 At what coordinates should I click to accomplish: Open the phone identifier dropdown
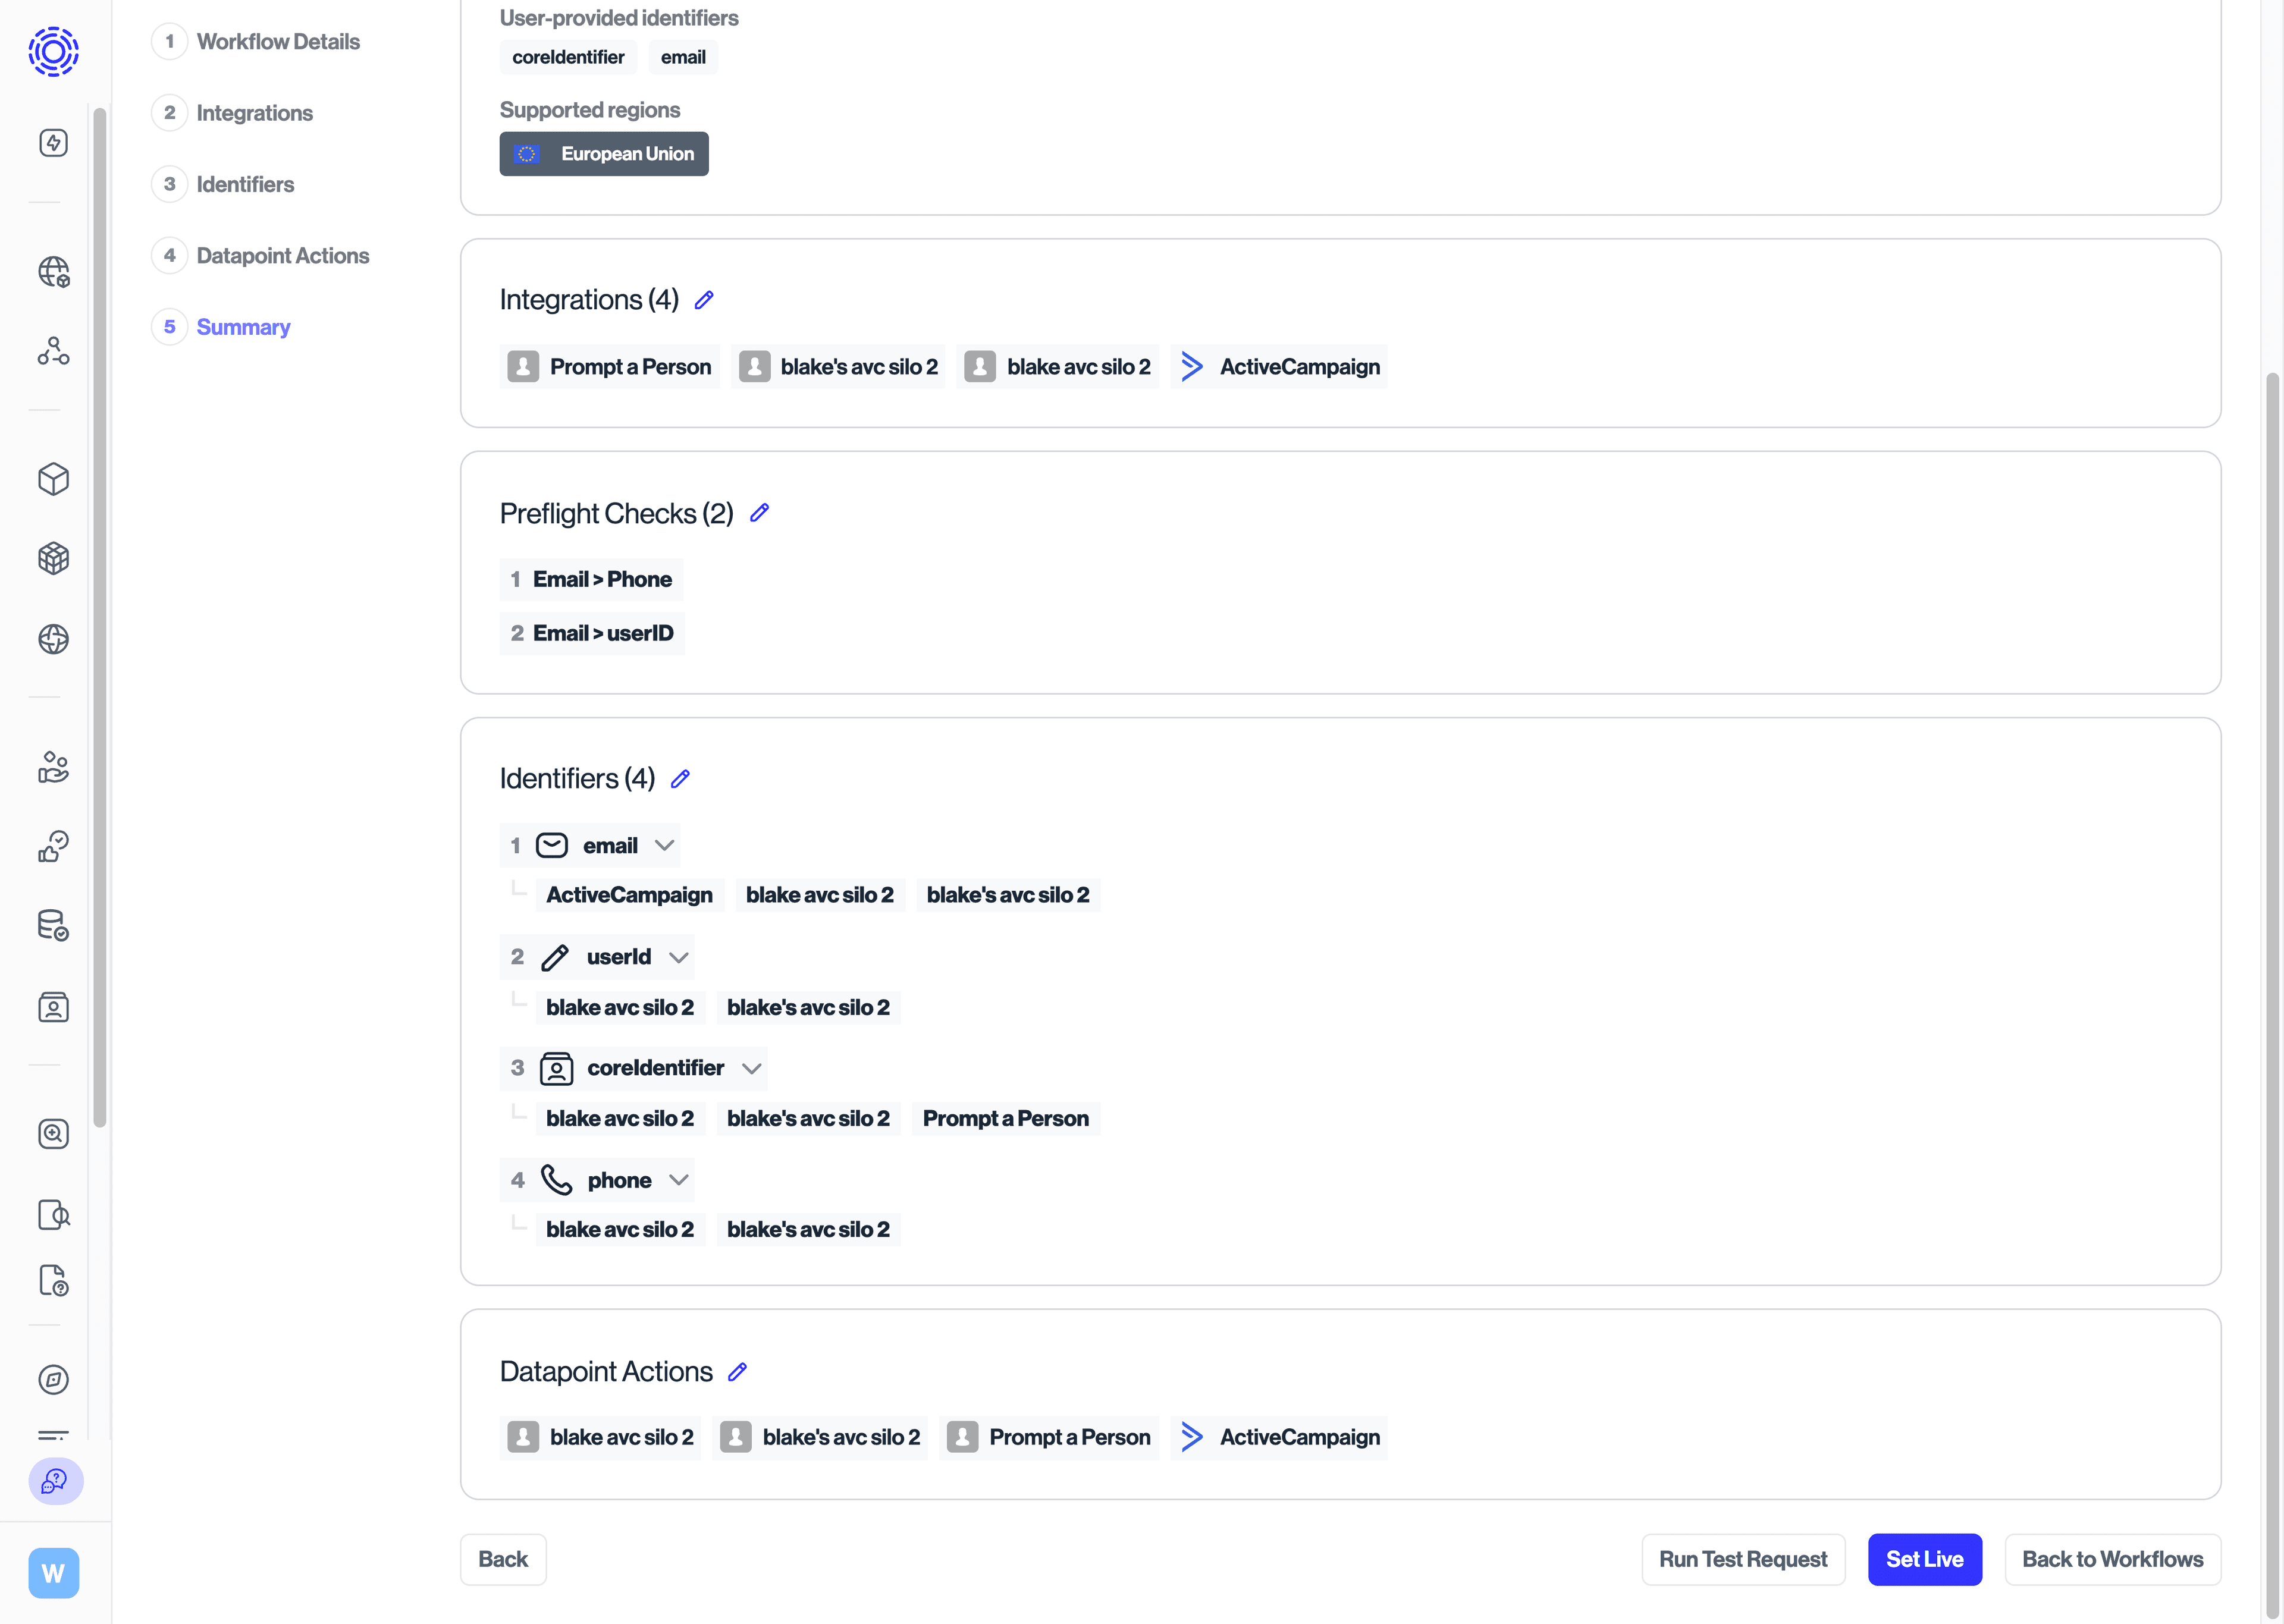(x=679, y=1180)
